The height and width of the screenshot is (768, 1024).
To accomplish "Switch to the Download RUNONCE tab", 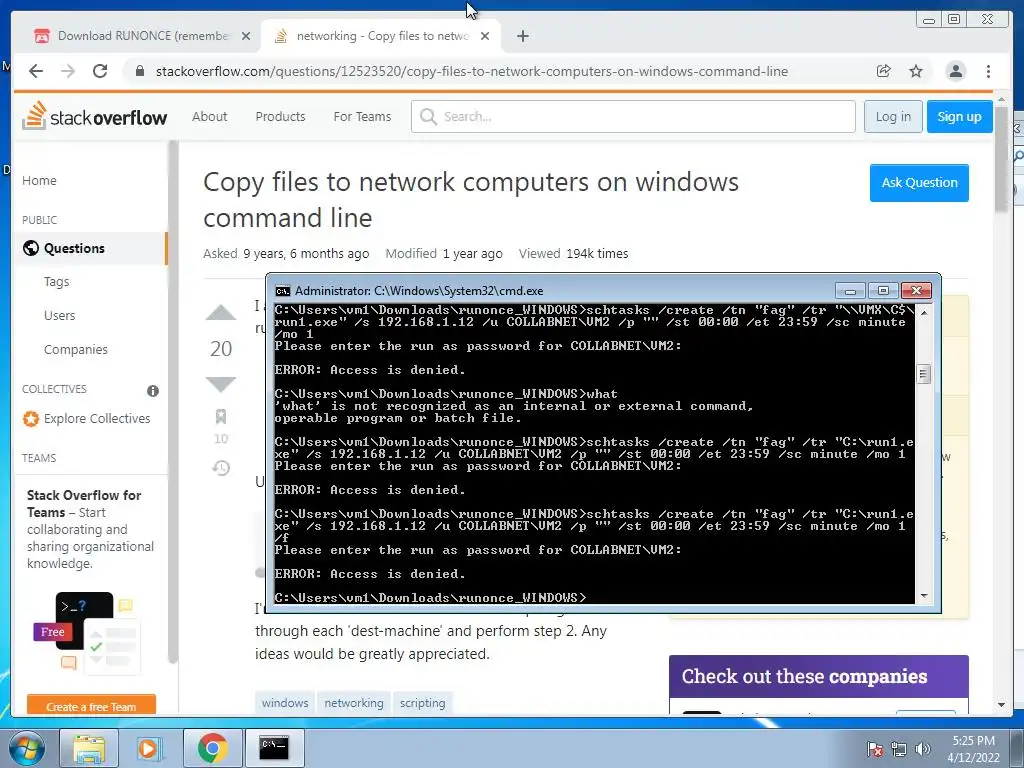I will pyautogui.click(x=143, y=36).
